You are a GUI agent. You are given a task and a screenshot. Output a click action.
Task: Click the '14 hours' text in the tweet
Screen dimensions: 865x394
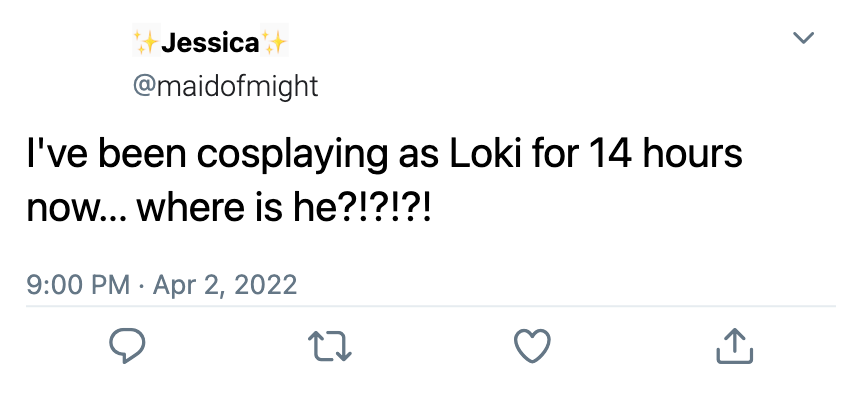(x=666, y=154)
